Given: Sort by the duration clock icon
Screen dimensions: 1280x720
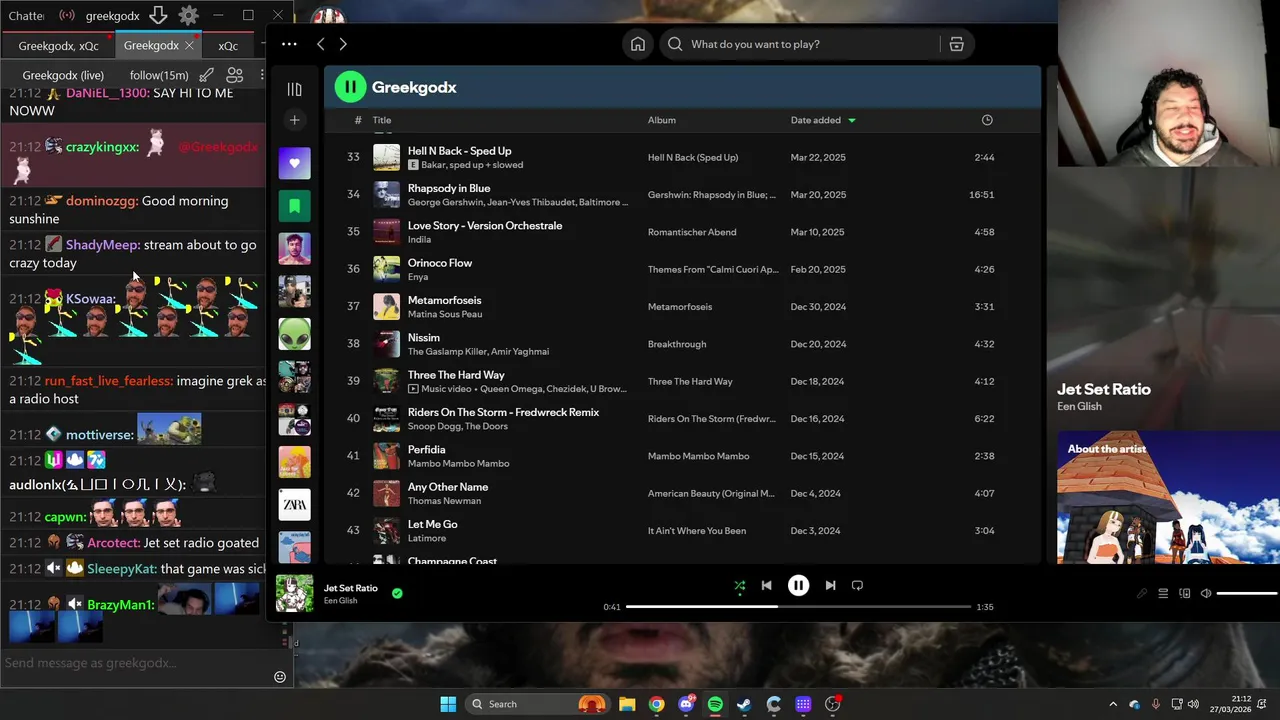Looking at the screenshot, I should (987, 120).
